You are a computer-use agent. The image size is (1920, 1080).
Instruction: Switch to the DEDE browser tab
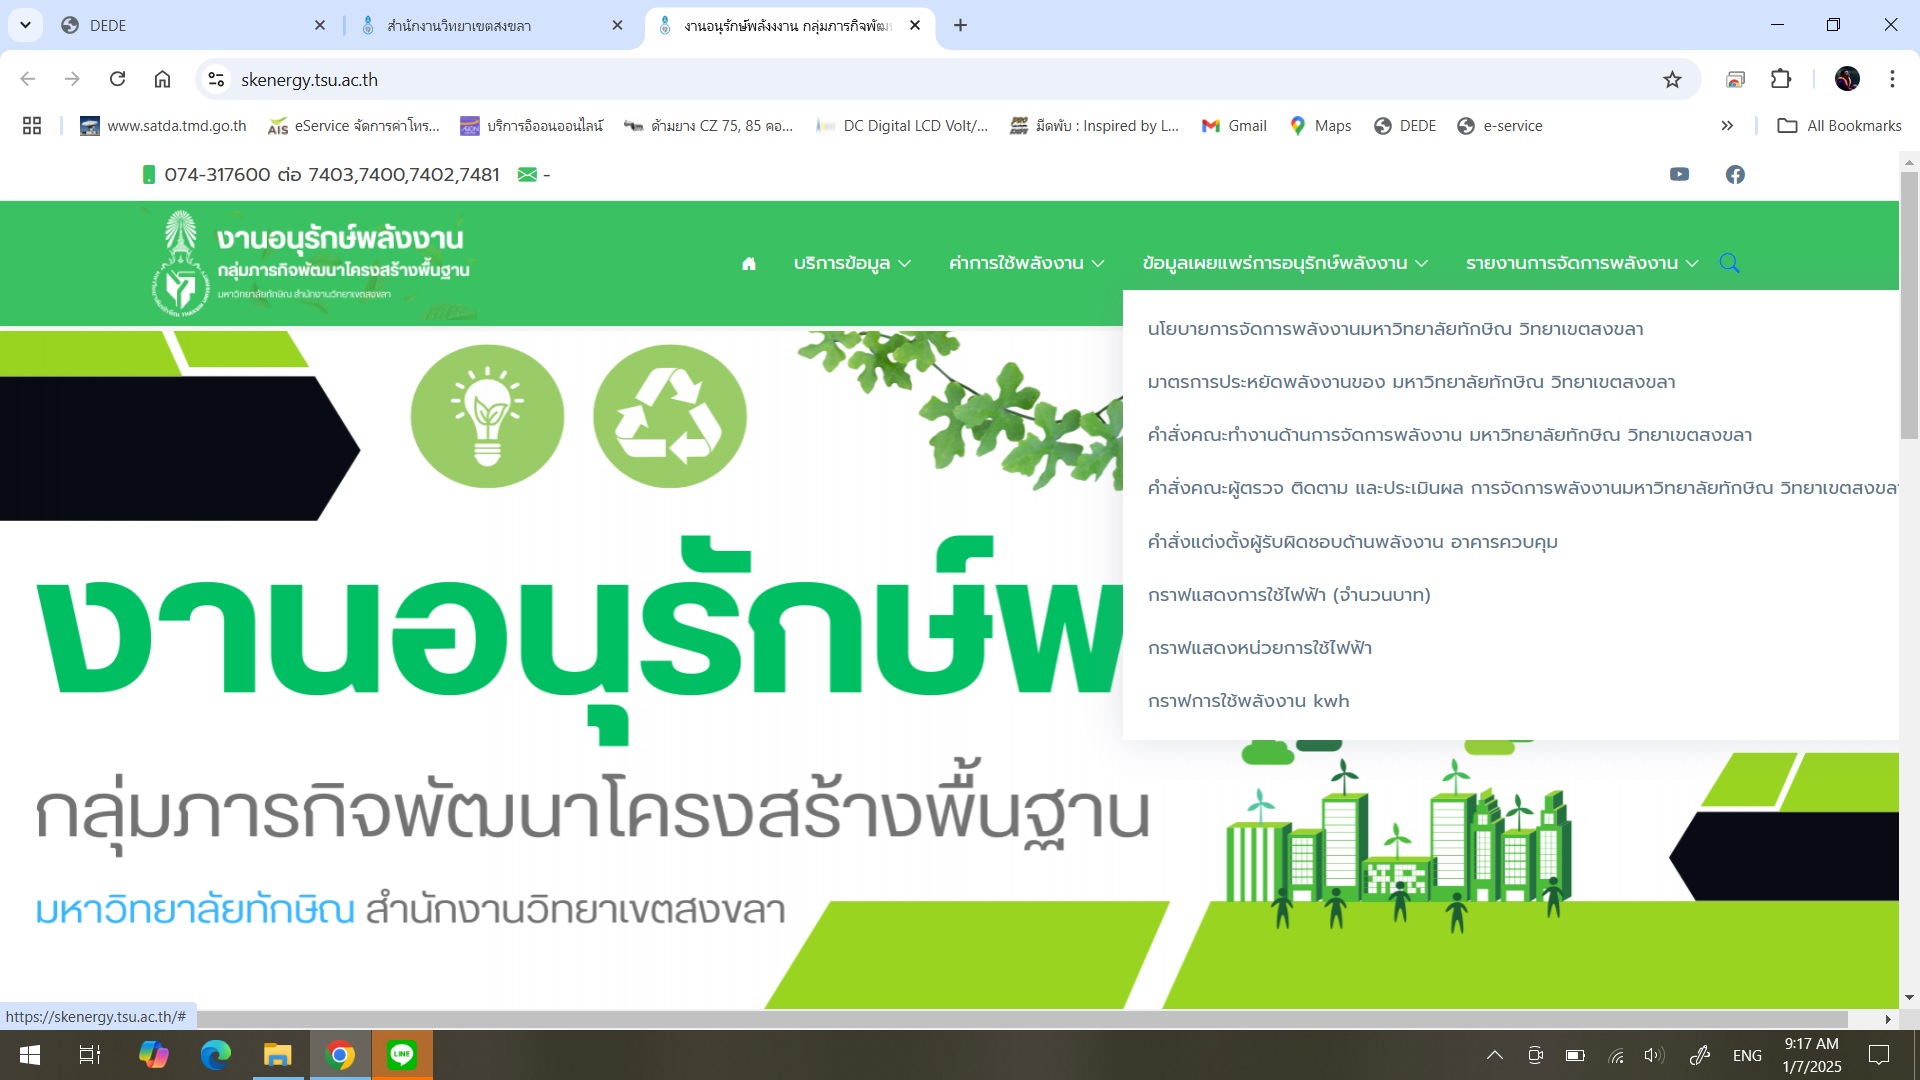click(x=190, y=25)
